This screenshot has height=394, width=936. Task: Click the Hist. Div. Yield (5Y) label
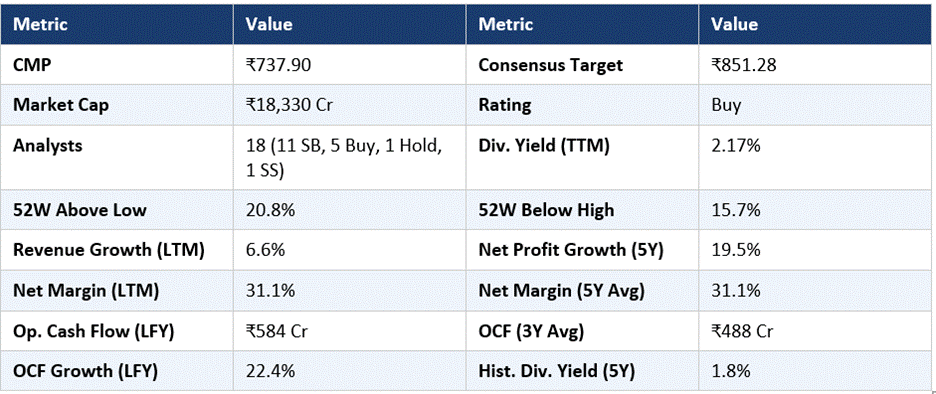coord(556,371)
